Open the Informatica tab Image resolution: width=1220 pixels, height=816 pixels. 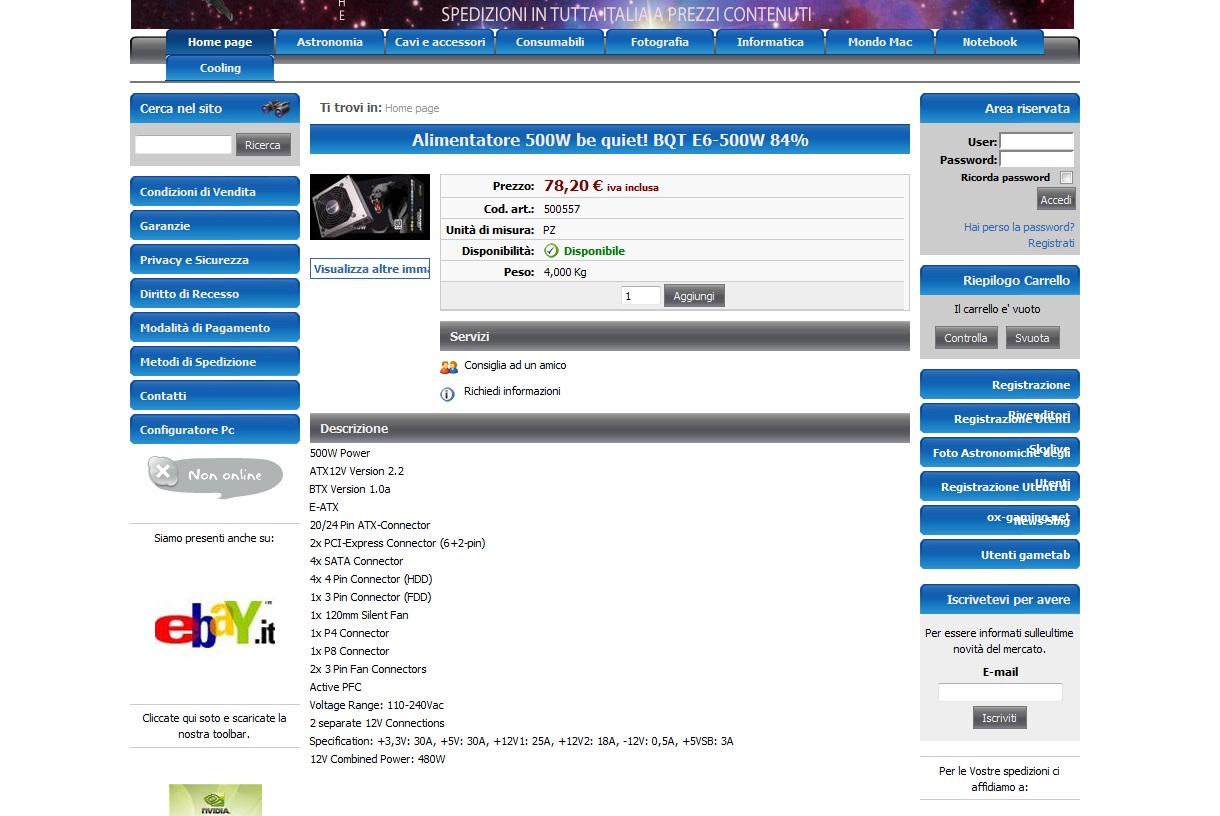(x=770, y=42)
